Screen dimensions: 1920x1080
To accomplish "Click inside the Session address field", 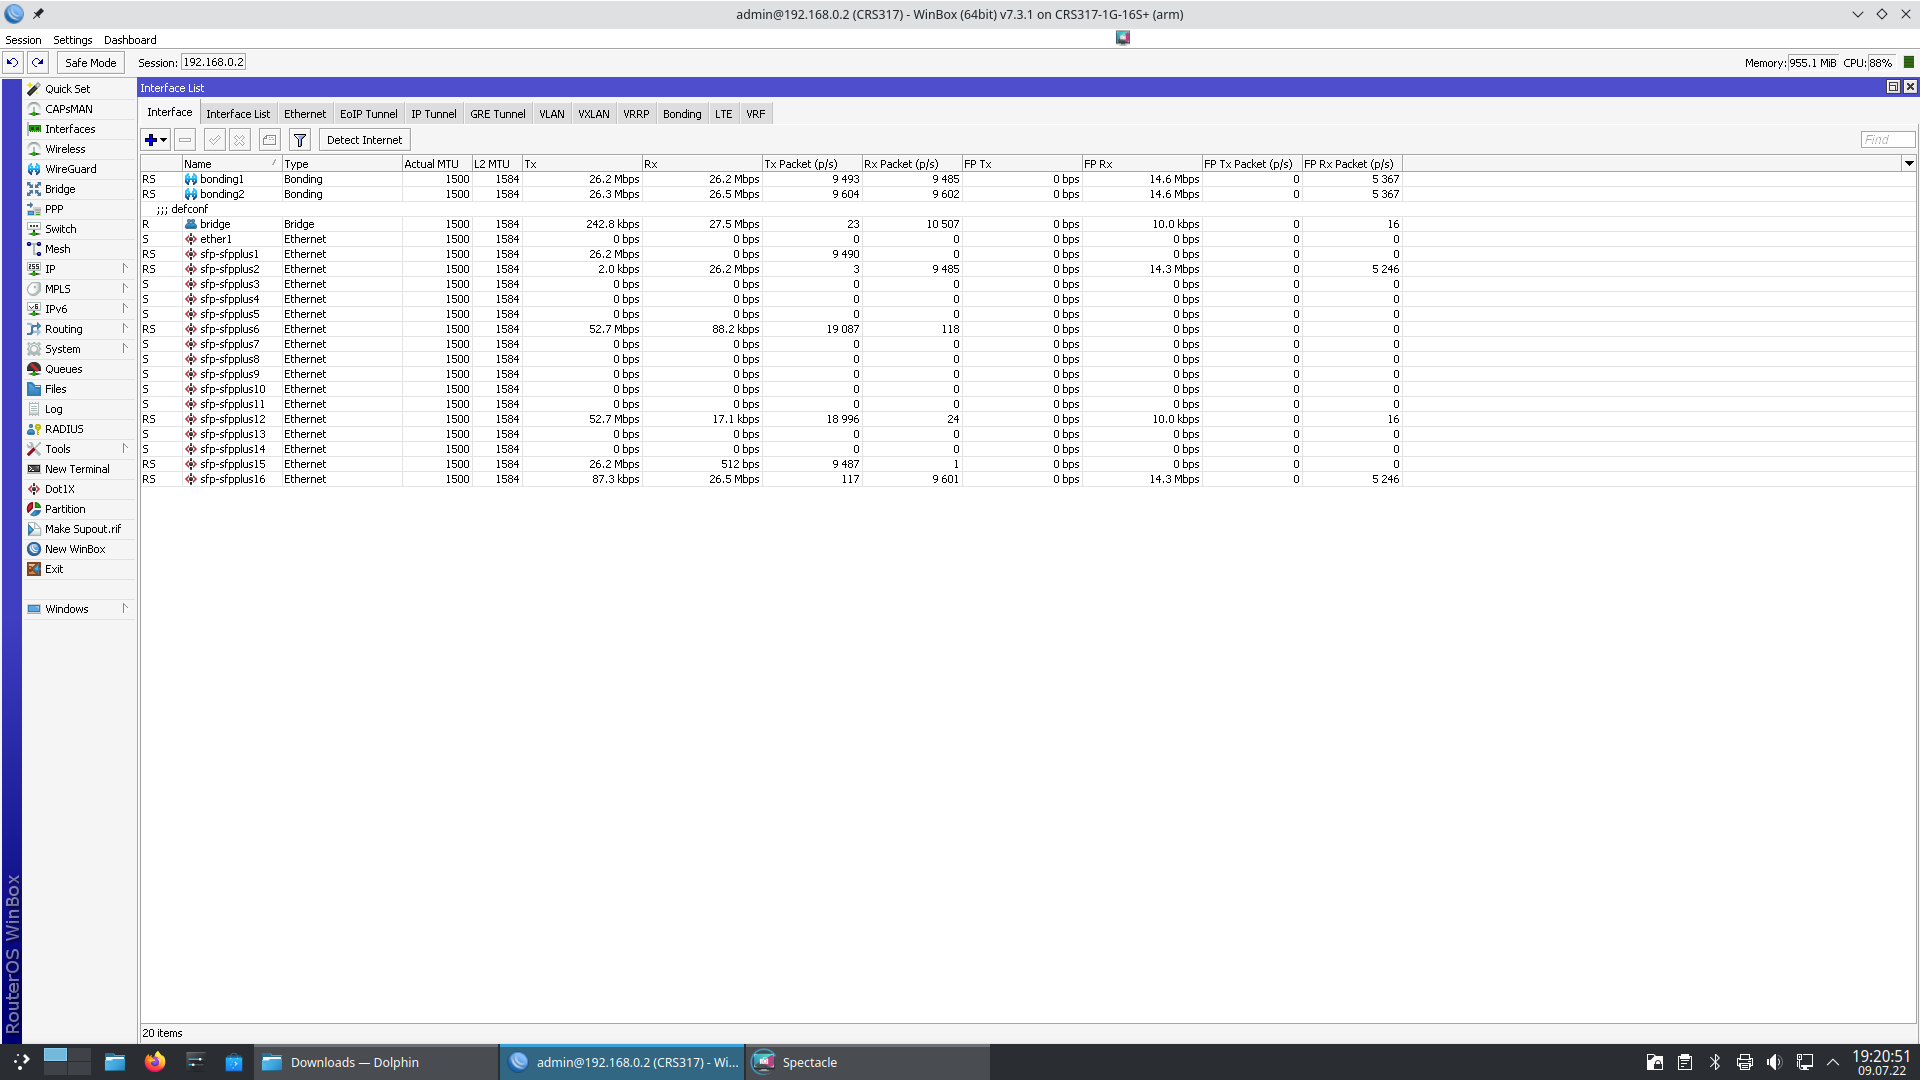I will point(213,61).
